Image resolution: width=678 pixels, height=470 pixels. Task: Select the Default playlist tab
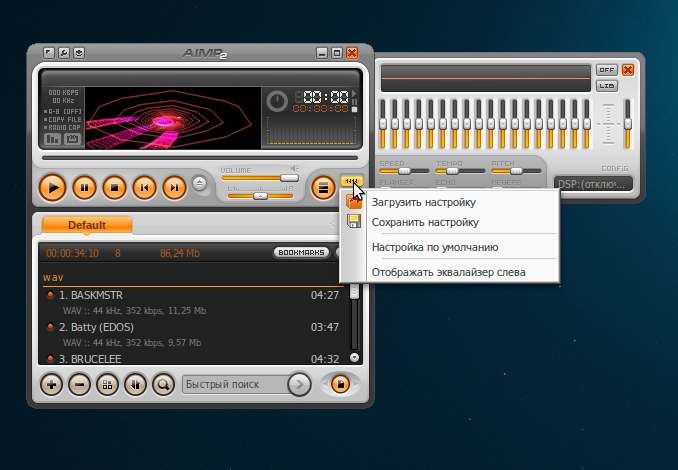87,225
